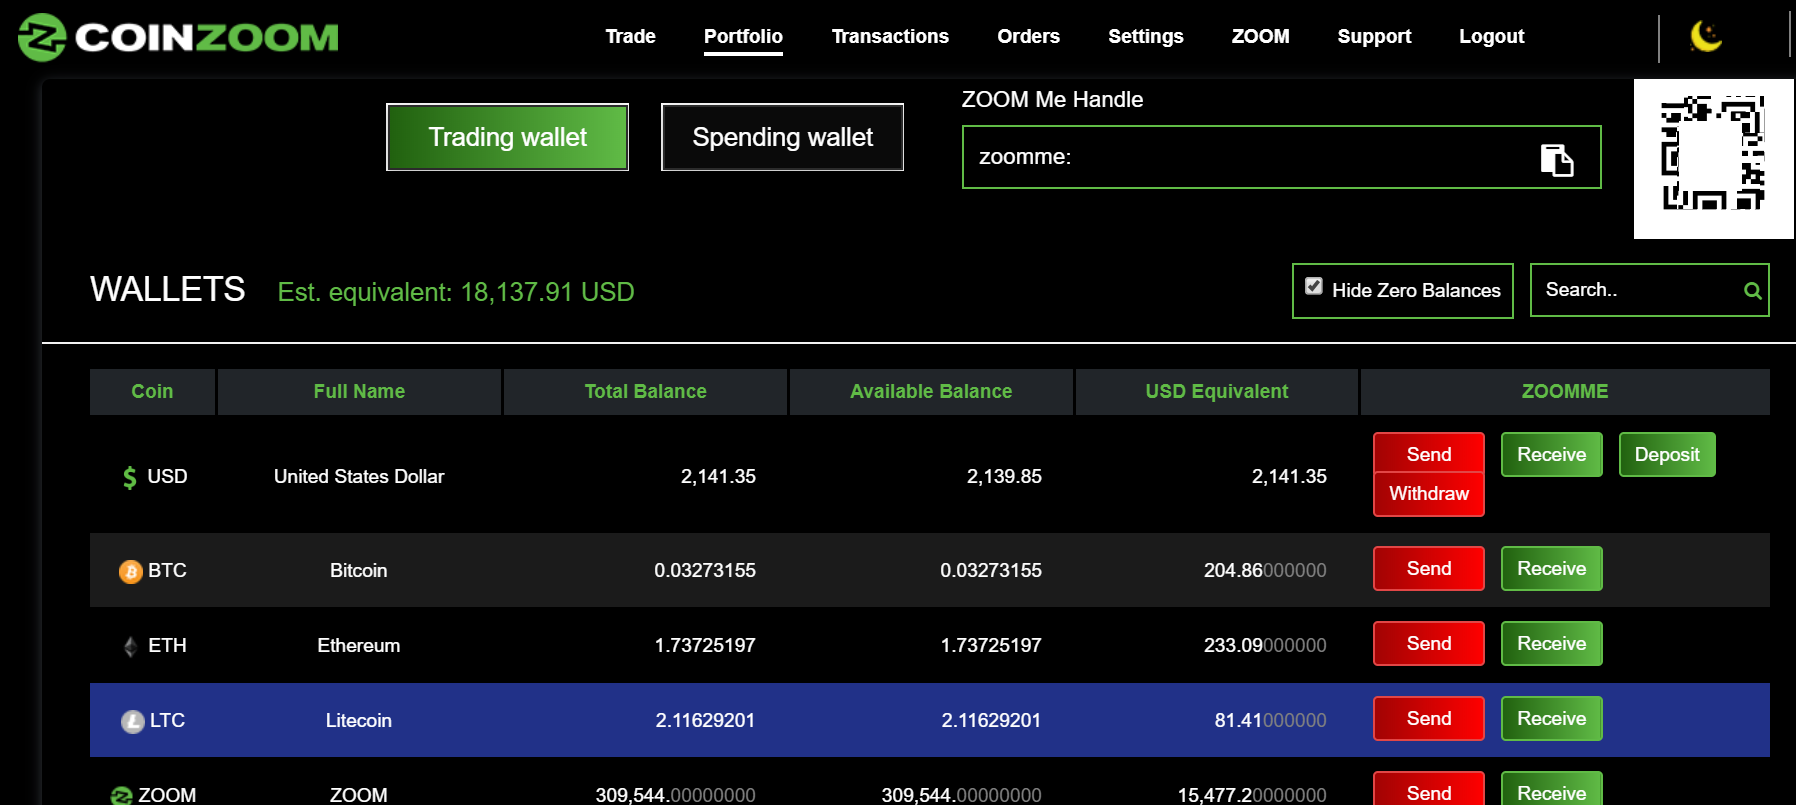This screenshot has height=805, width=1796.
Task: Sort by USD Equivalent column
Action: pos(1217,391)
